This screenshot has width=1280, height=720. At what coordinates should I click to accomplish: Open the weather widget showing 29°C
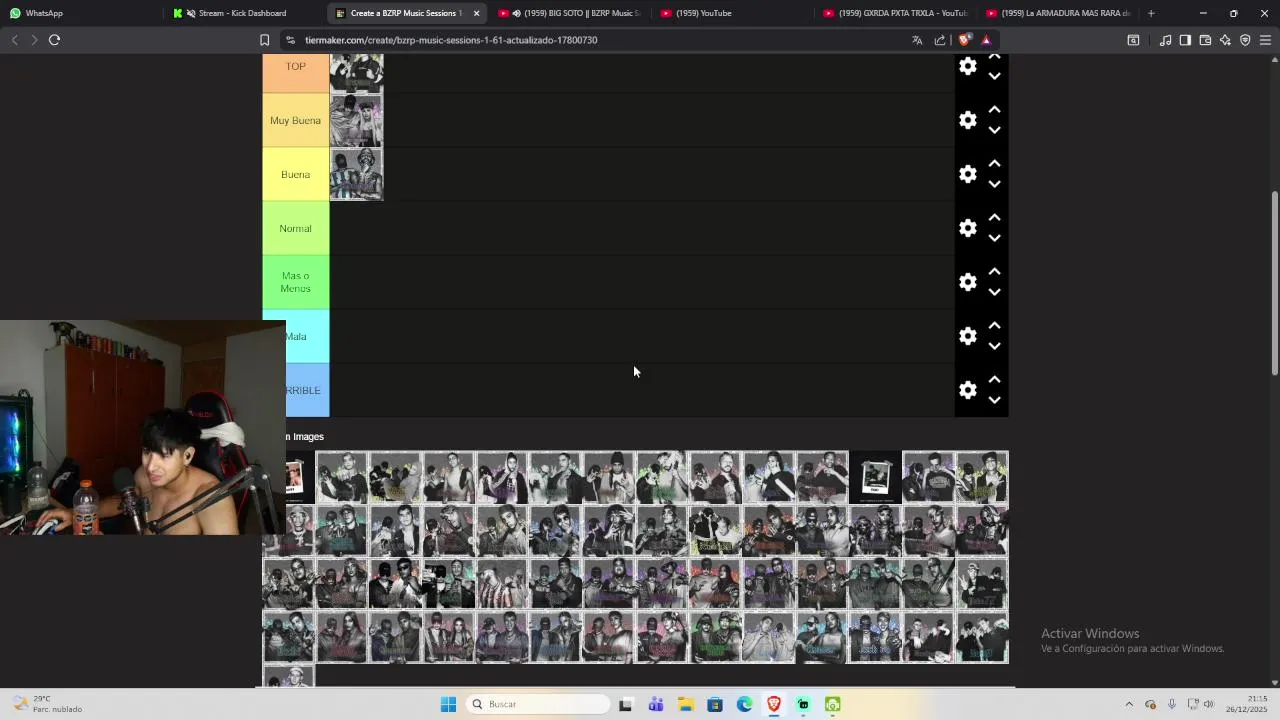click(x=47, y=704)
